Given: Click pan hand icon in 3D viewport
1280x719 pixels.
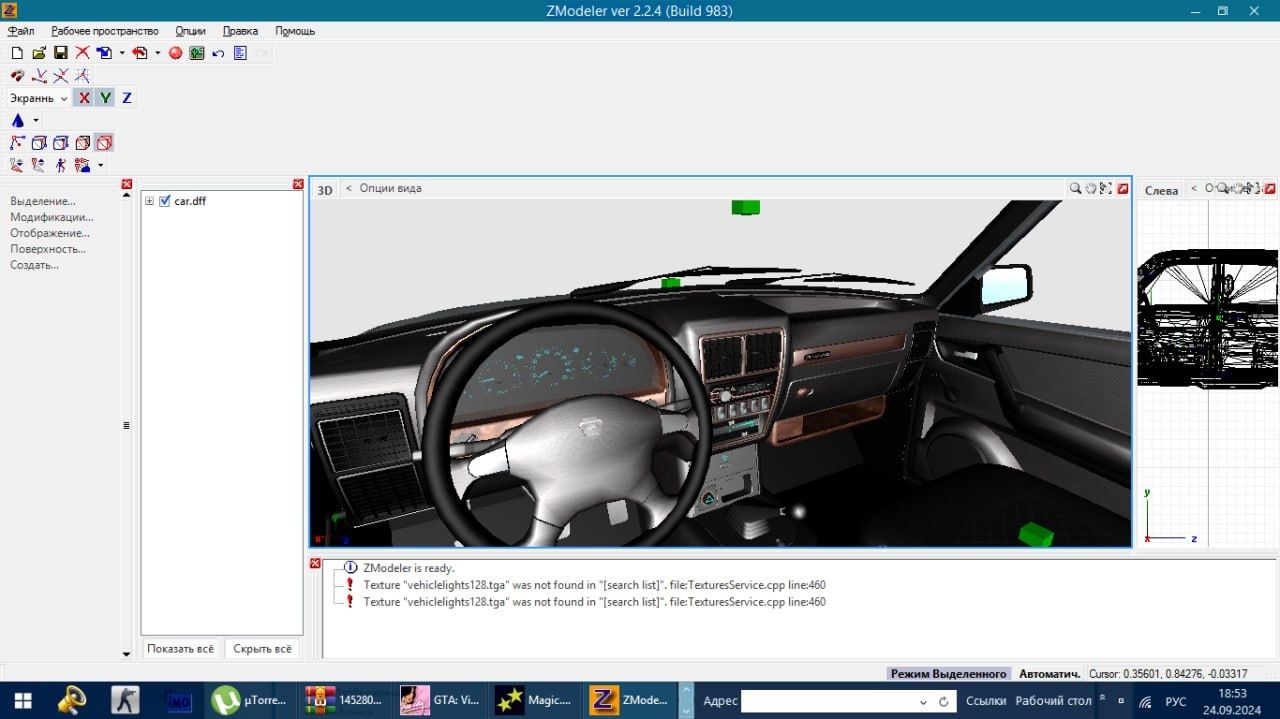Looking at the screenshot, I should coord(1091,188).
